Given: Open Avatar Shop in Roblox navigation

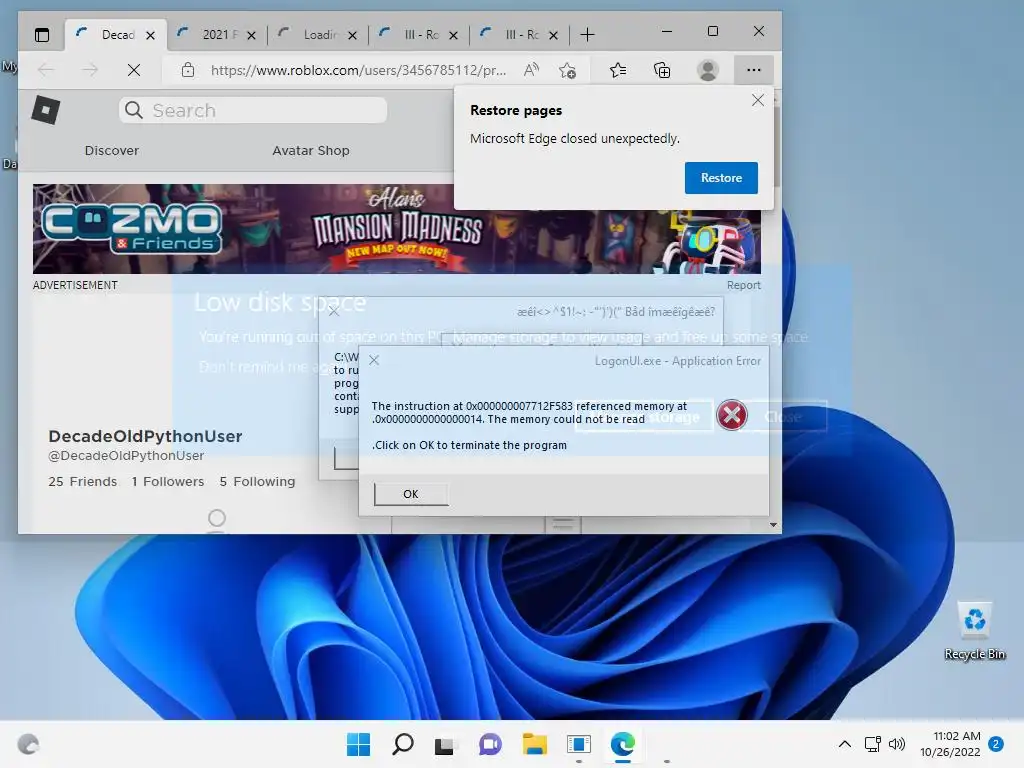Looking at the screenshot, I should pos(311,151).
